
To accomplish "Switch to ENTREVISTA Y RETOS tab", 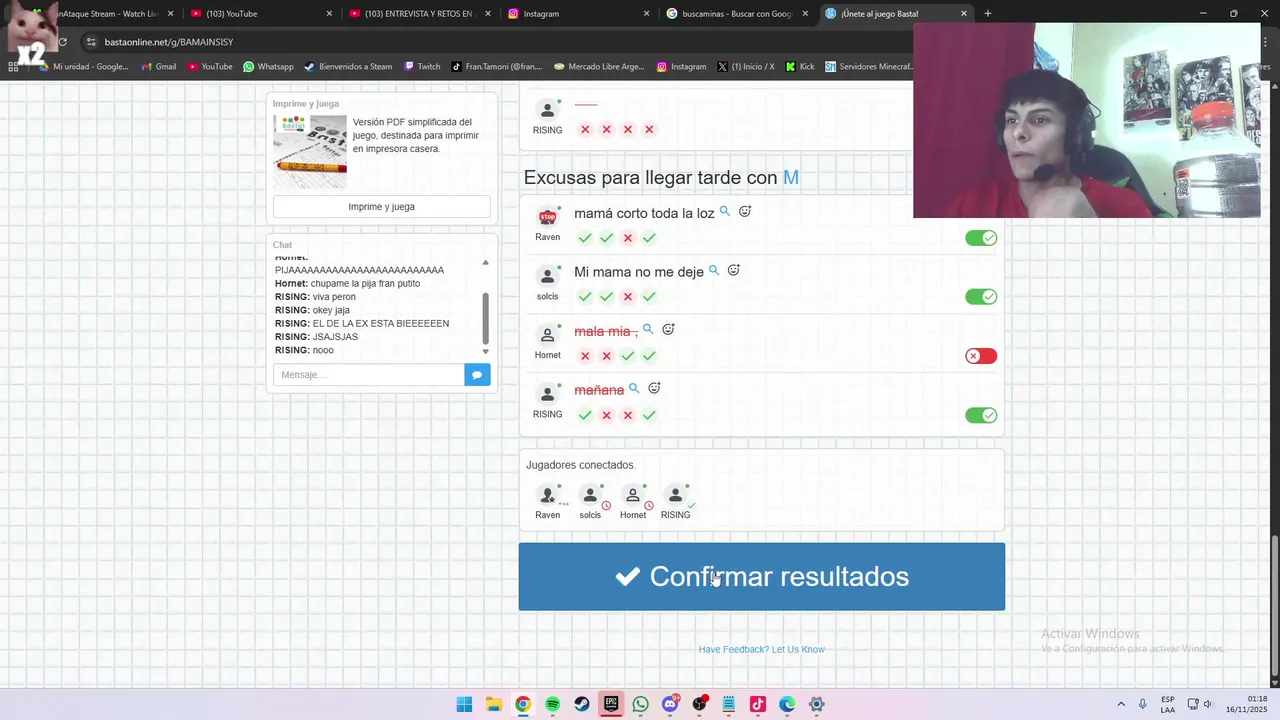I will click(x=421, y=14).
